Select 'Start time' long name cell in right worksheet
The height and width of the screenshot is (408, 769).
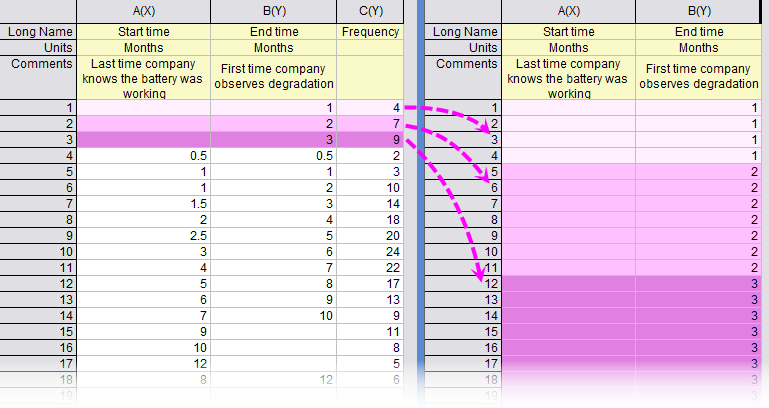click(x=568, y=32)
